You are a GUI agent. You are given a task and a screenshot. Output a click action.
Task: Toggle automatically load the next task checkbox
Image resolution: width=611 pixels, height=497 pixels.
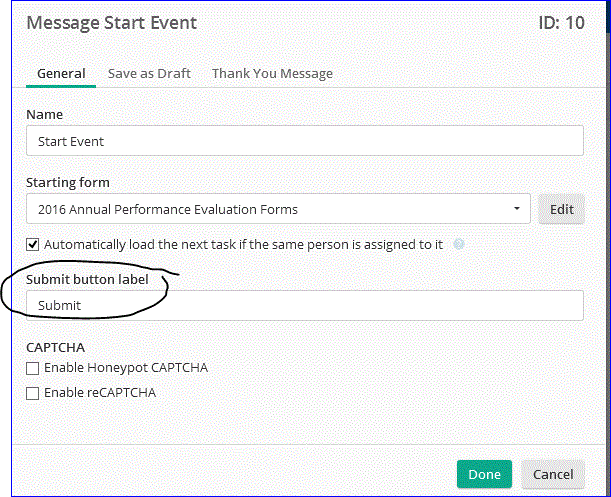[33, 244]
